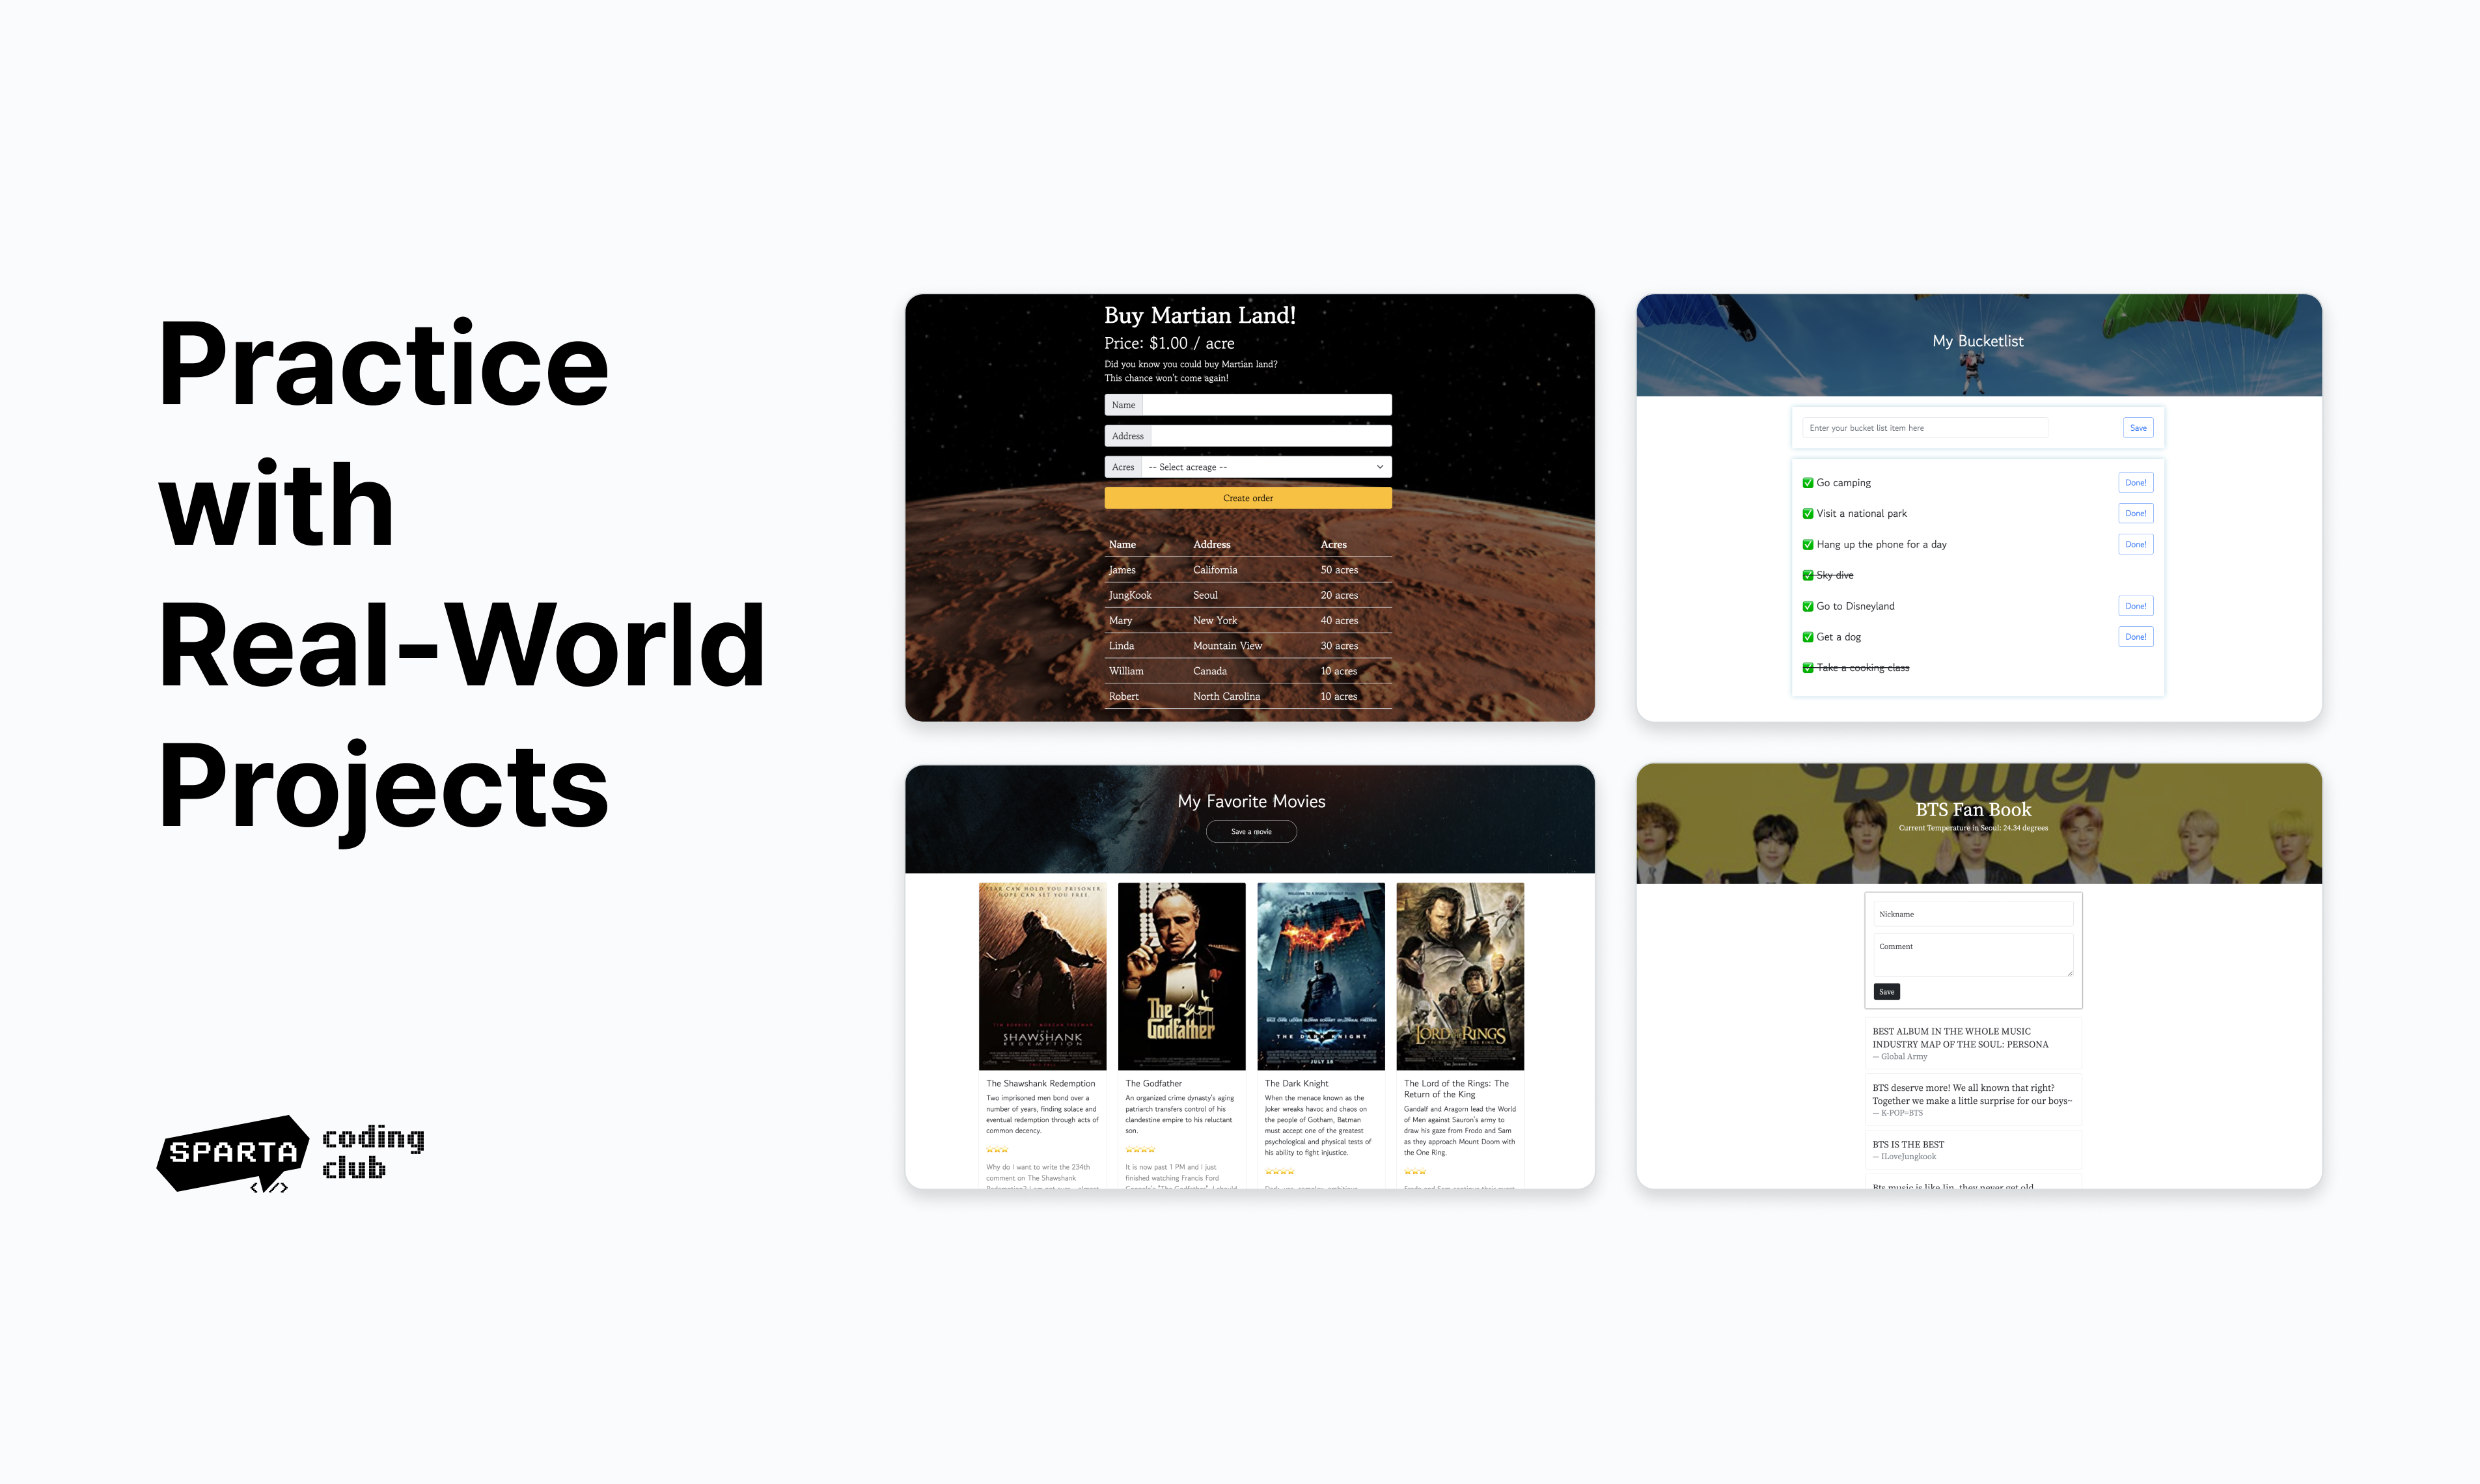Click Done! button for Visit a national park
This screenshot has height=1484, width=2480.
pyautogui.click(x=2135, y=514)
